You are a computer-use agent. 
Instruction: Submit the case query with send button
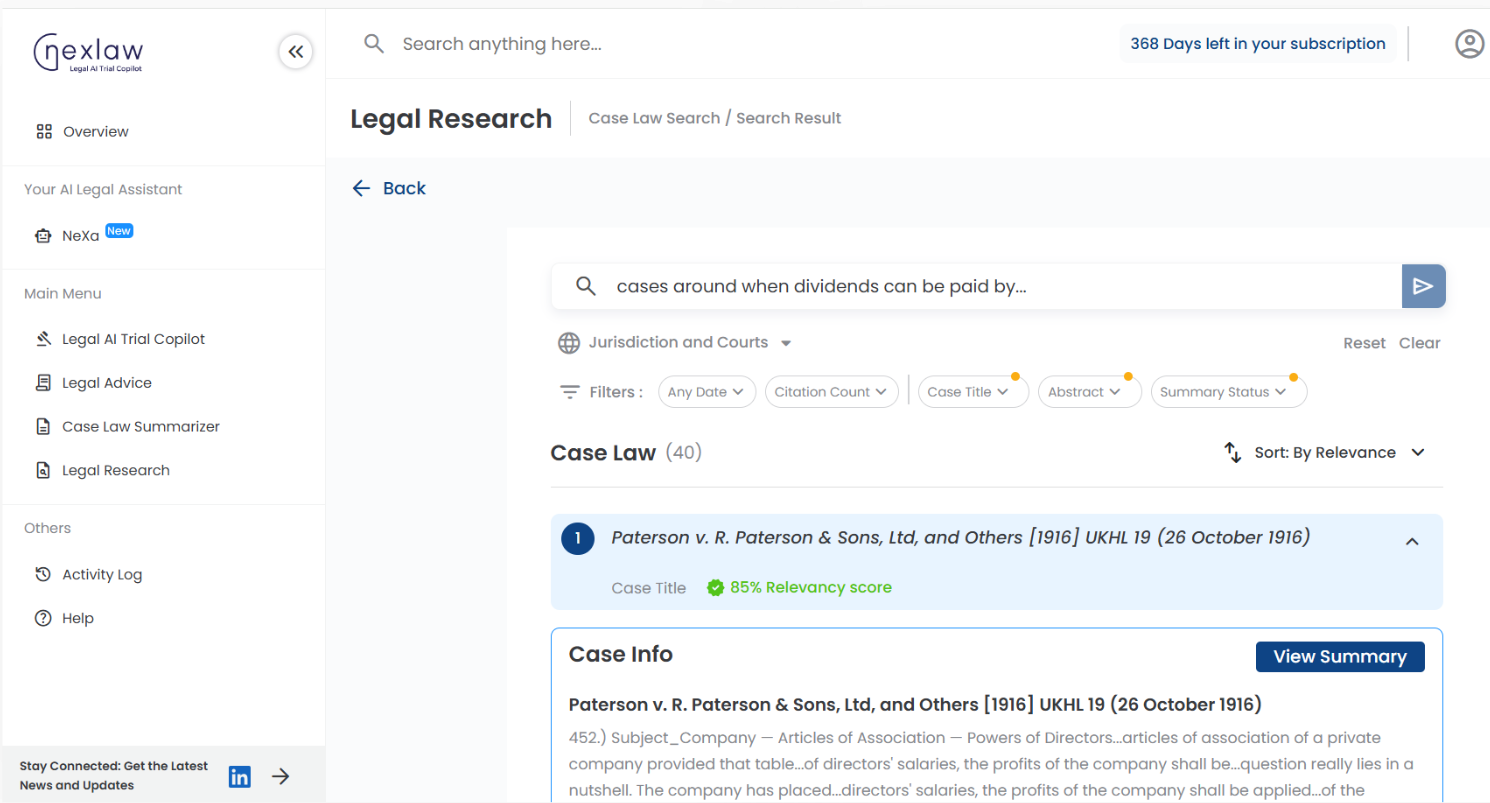1424,287
